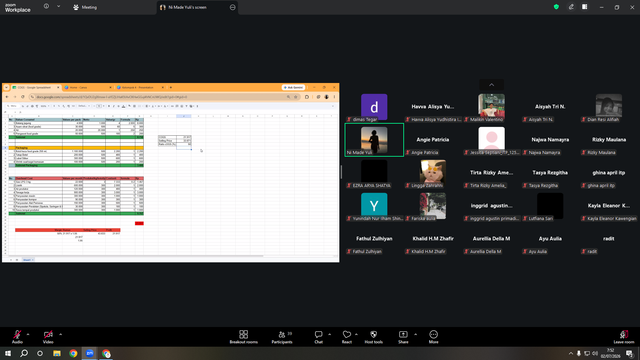Open video options arrow beside Video

[60, 334]
